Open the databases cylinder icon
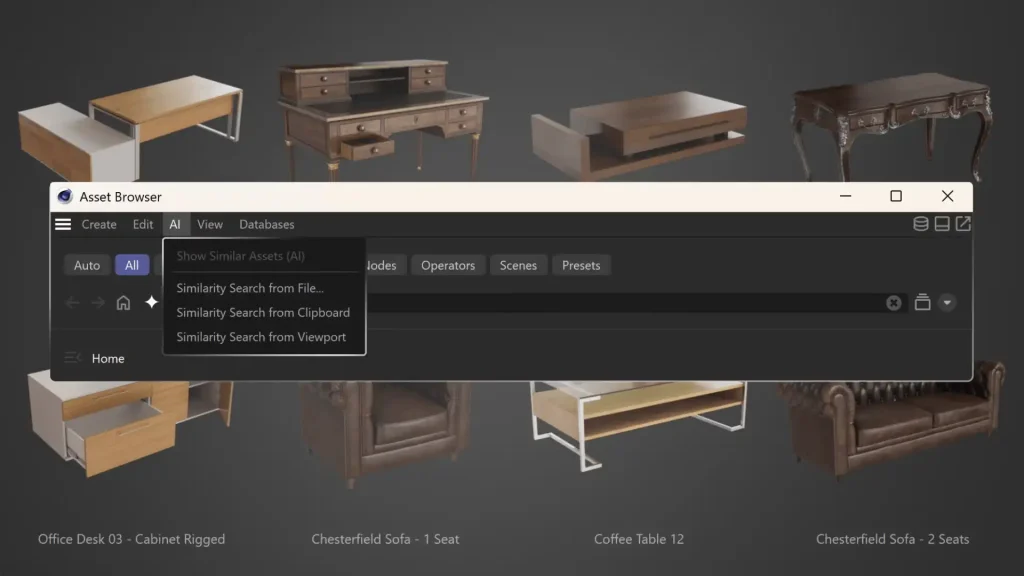1024x576 pixels. [920, 224]
